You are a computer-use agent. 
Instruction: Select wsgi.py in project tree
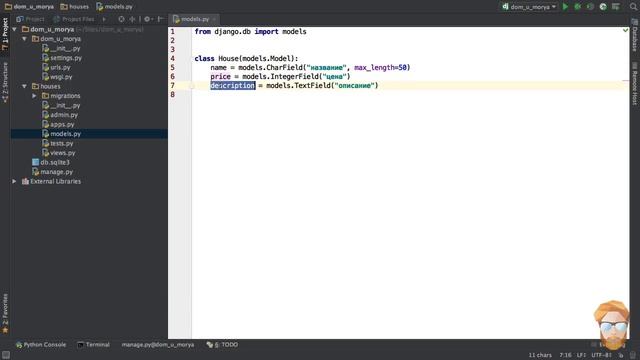61,77
